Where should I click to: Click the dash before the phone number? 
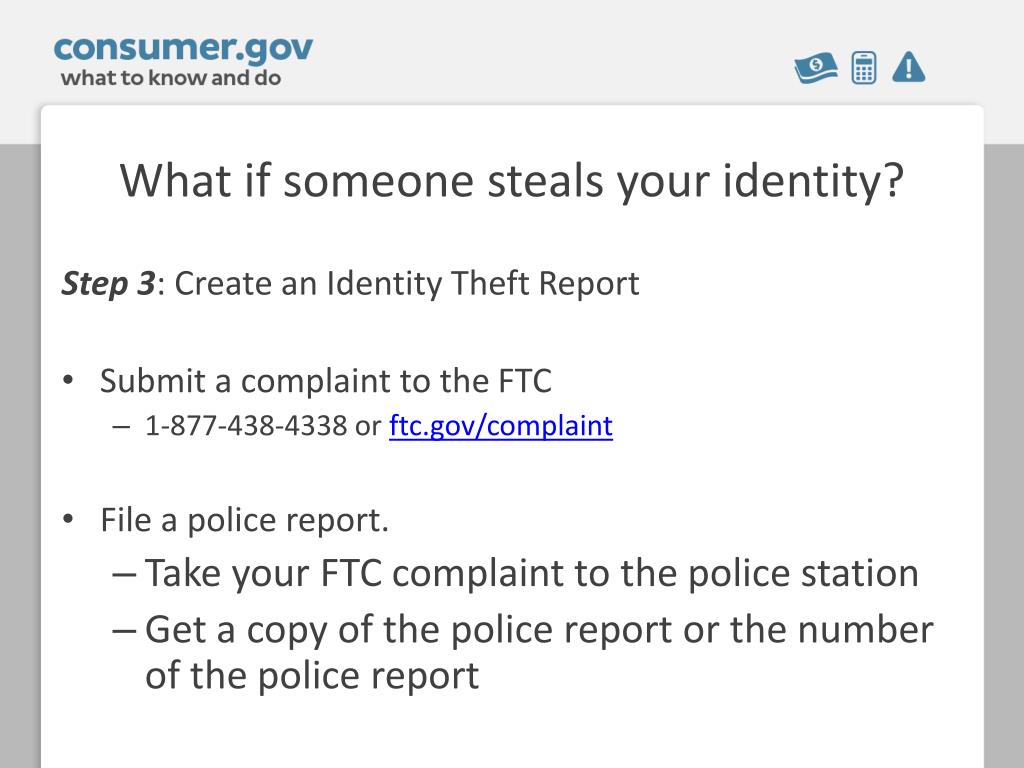(121, 427)
